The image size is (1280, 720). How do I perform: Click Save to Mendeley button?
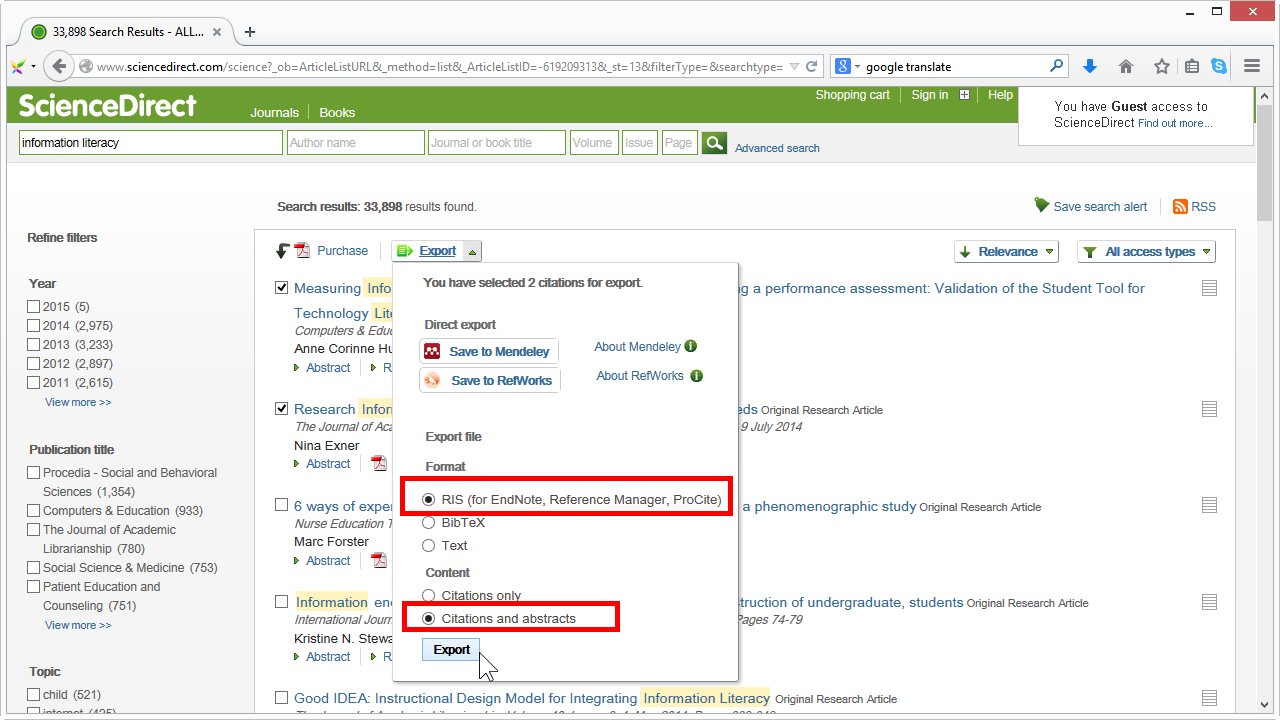click(489, 351)
